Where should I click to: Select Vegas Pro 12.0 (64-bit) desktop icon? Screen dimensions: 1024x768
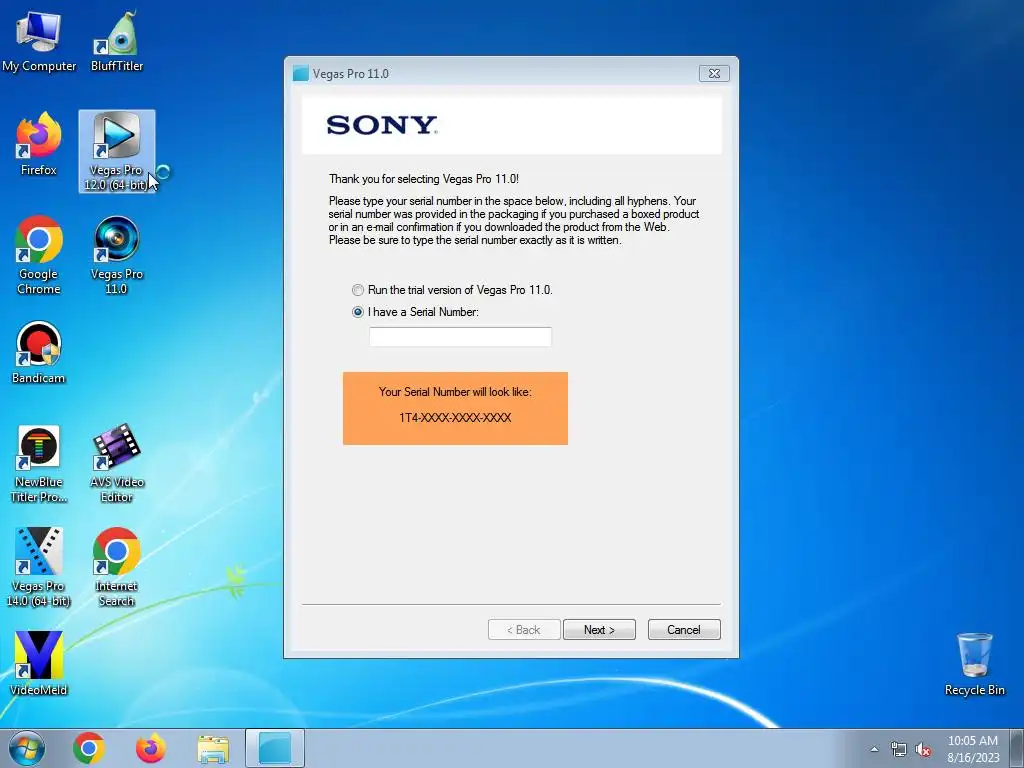(x=117, y=152)
